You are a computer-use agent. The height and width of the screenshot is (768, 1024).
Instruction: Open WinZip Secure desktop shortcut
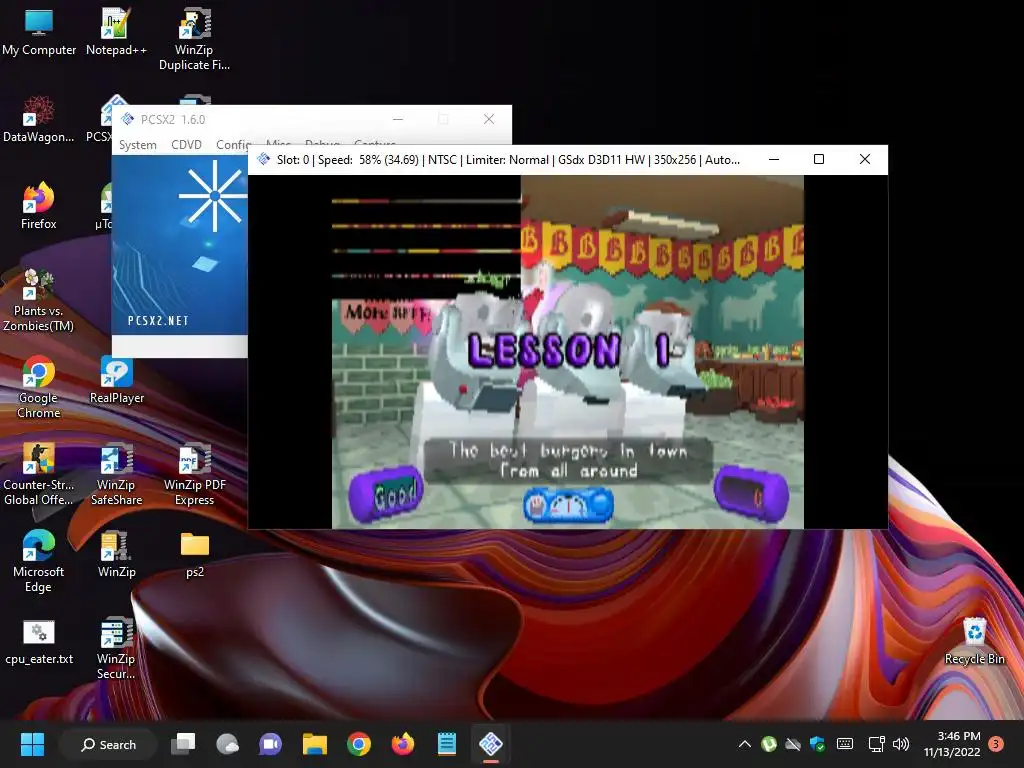click(116, 648)
